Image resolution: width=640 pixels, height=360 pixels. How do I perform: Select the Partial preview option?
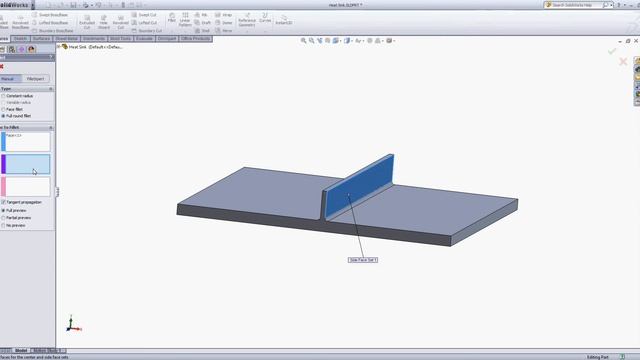[x=16, y=218]
